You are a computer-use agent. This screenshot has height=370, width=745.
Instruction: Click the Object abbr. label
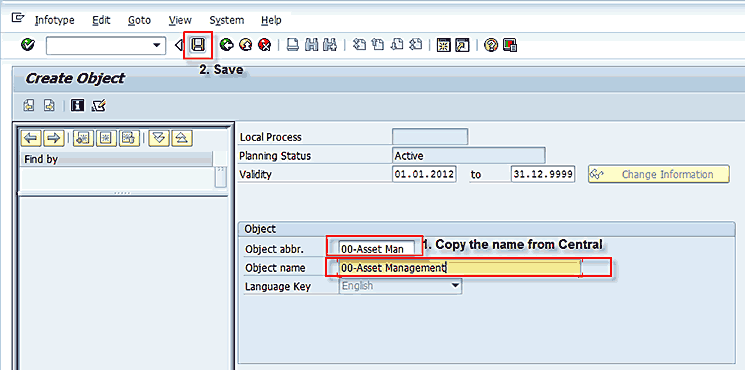pyautogui.click(x=274, y=249)
